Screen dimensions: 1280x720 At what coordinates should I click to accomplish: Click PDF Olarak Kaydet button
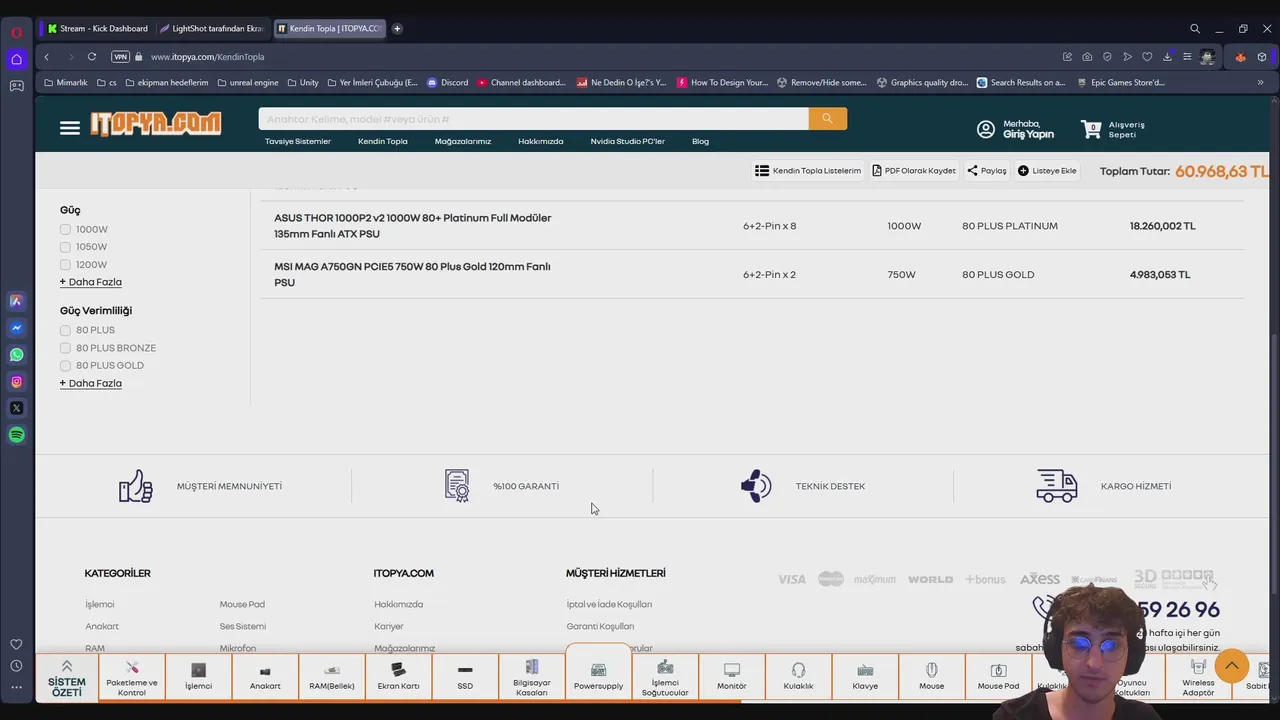click(914, 171)
